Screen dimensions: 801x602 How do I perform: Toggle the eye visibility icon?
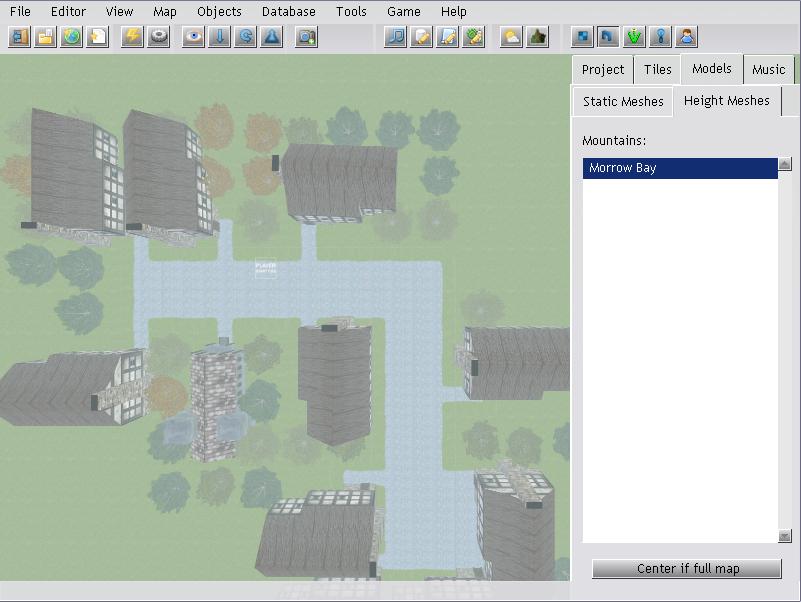tap(193, 37)
